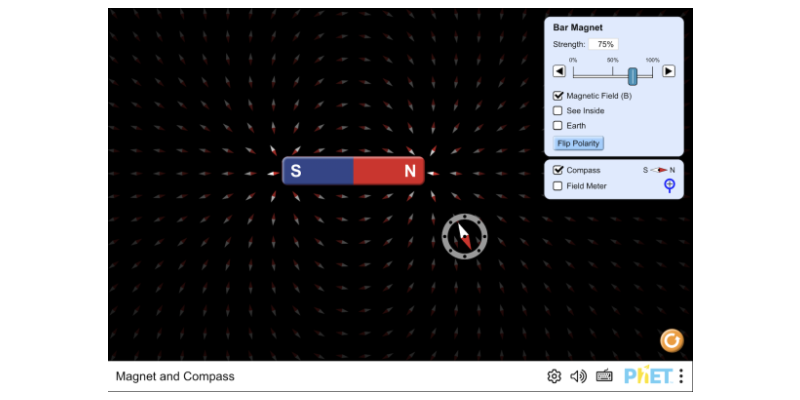Enable the Field Meter checkbox
Viewport: 800px width, 400px height.
click(x=559, y=186)
